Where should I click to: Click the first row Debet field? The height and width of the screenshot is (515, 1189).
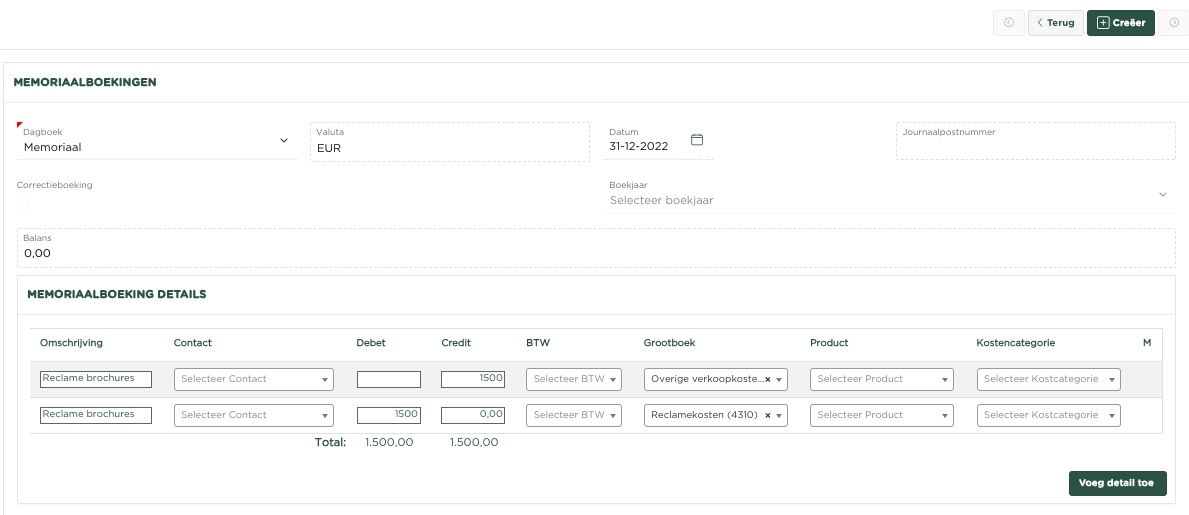388,380
